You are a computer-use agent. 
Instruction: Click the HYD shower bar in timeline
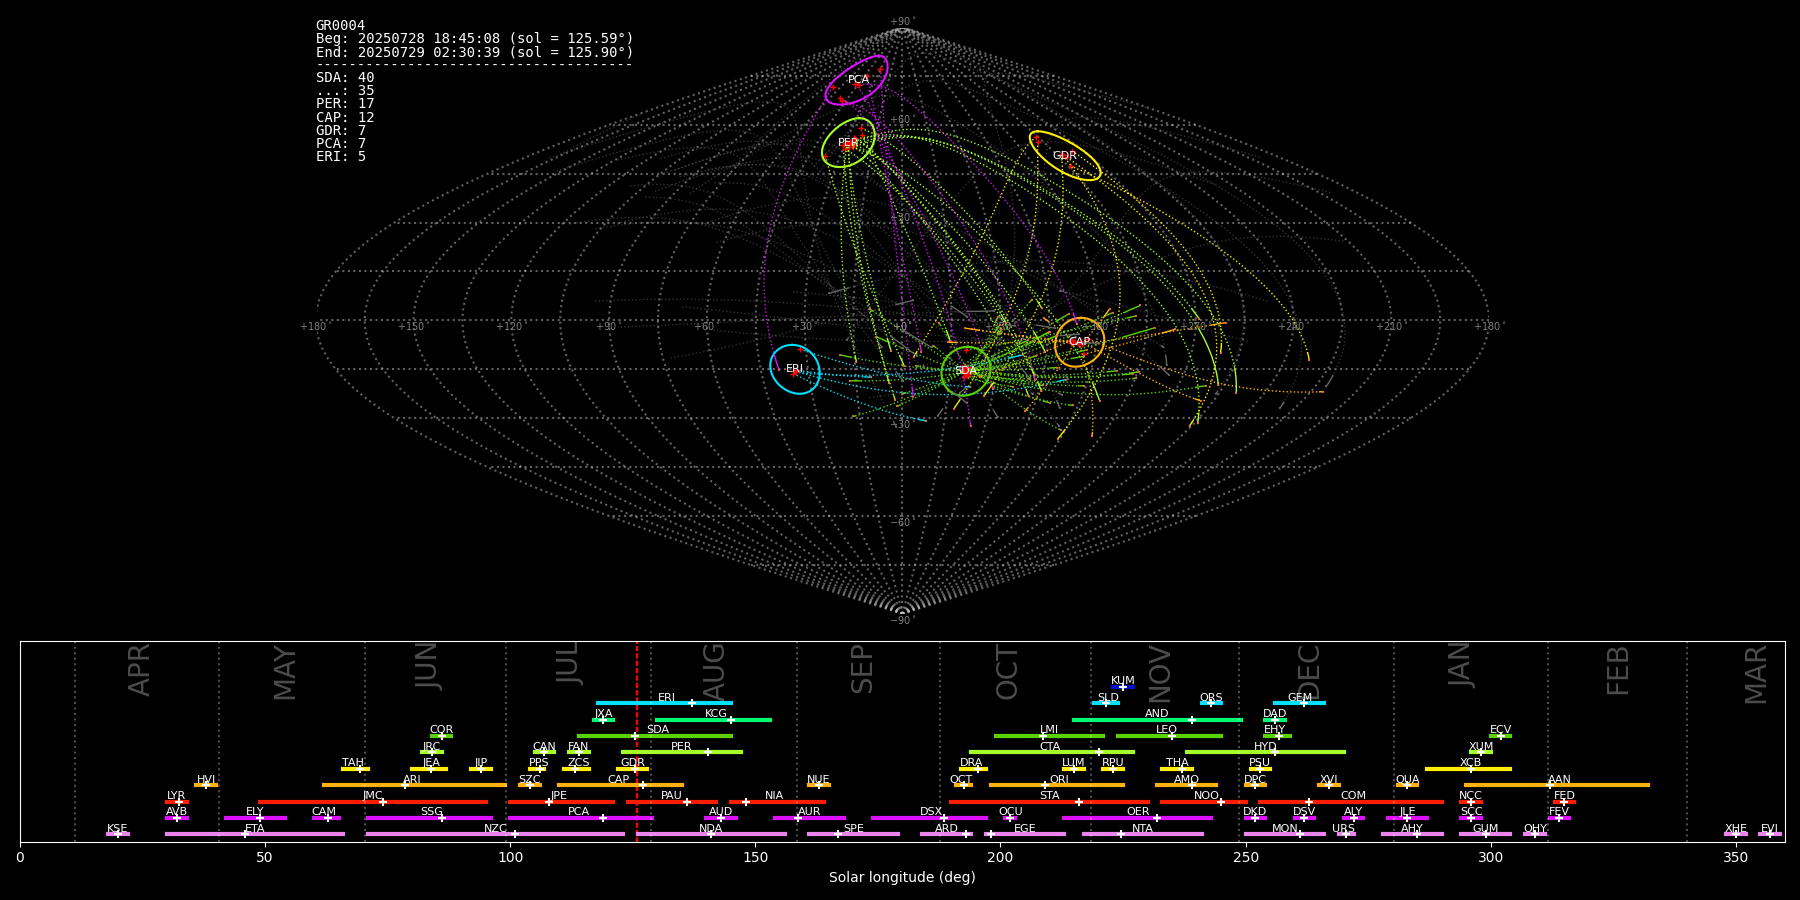(1265, 752)
